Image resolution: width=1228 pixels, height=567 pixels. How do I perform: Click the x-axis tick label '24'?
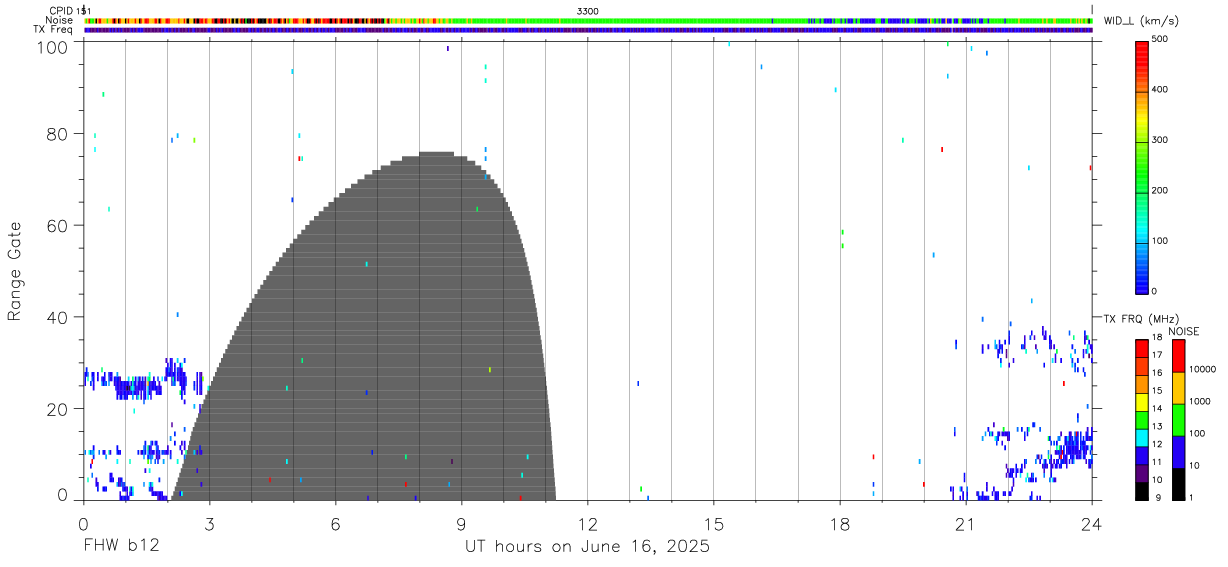coord(1091,524)
